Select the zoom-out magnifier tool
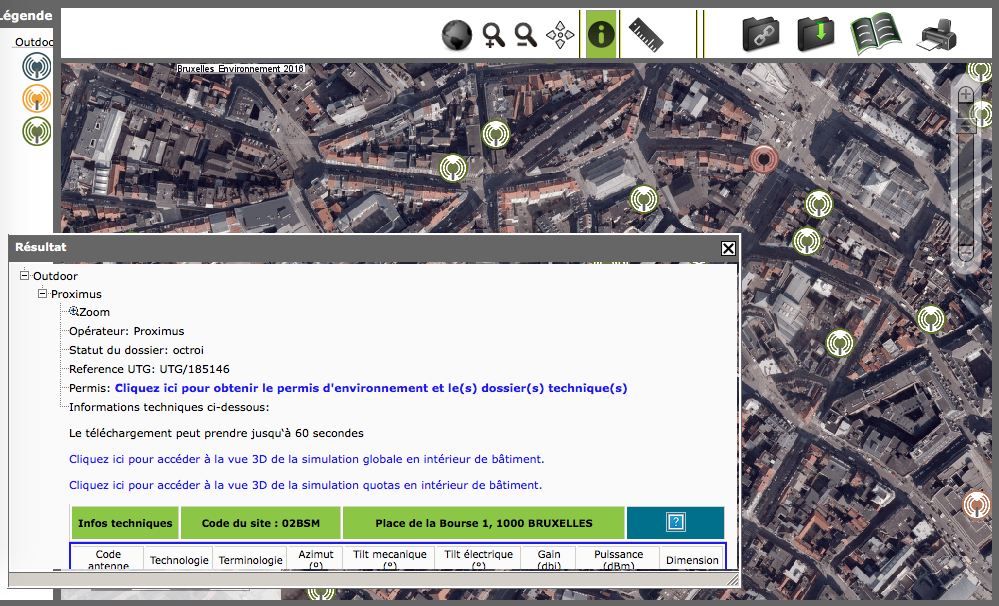This screenshot has height=606, width=999. (x=526, y=35)
